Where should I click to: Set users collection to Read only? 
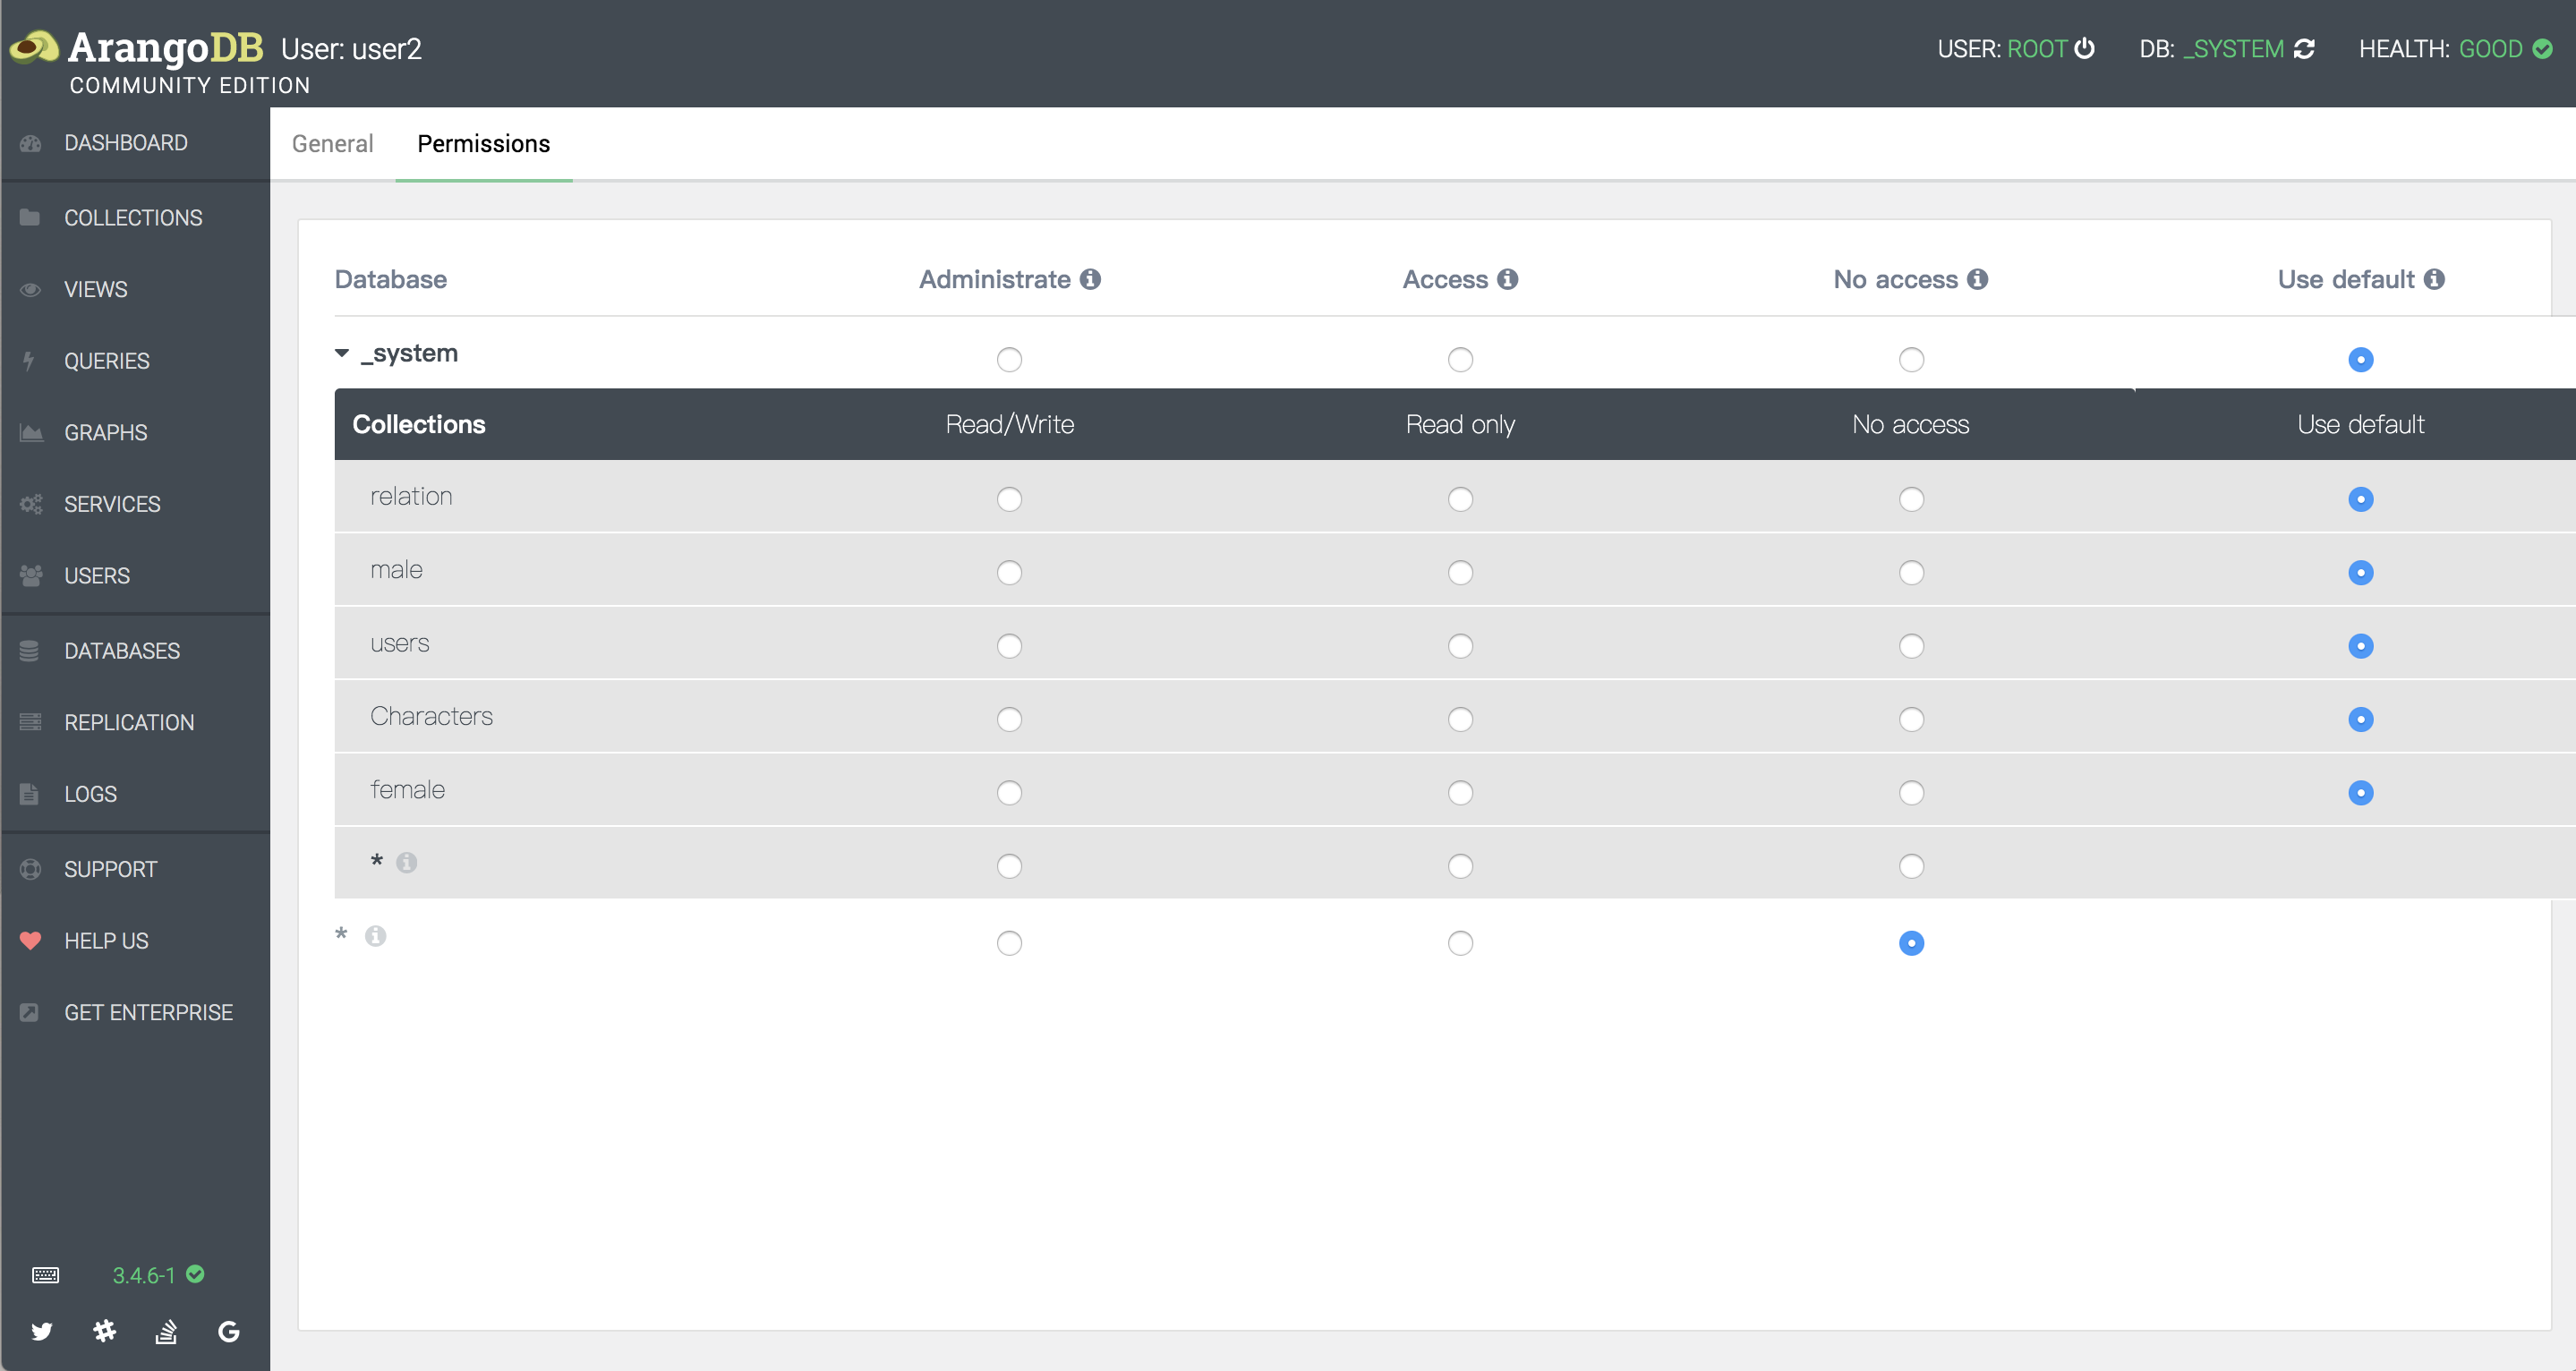(1460, 646)
